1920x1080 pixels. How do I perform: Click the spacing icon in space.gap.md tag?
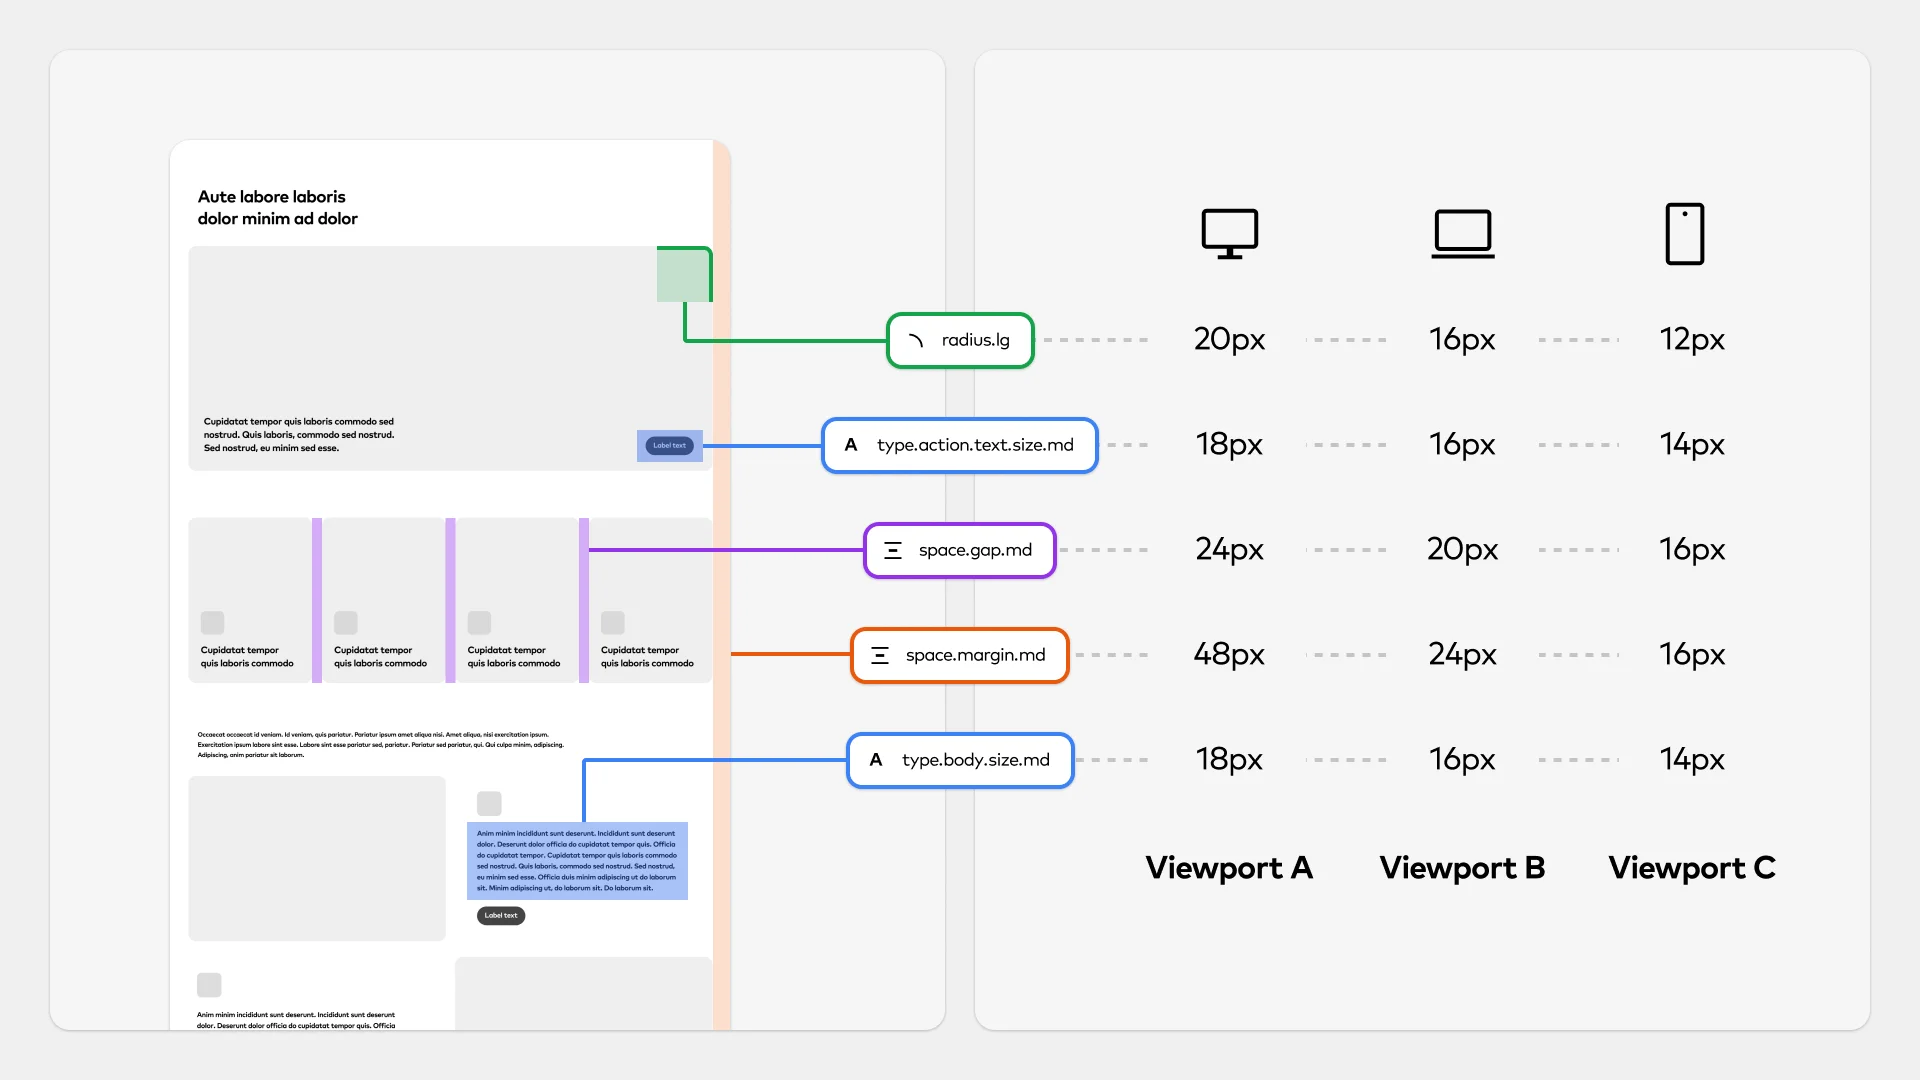click(893, 550)
